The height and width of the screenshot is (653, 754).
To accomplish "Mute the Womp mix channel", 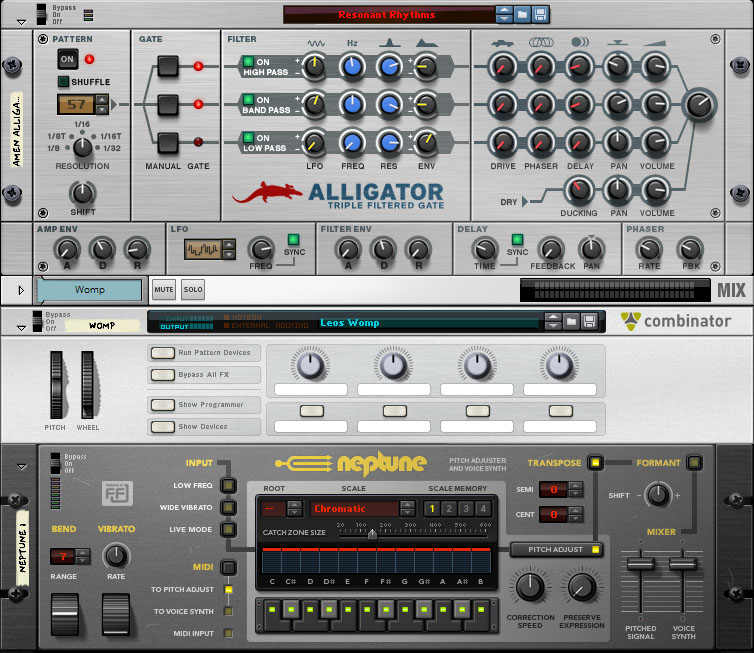I will (164, 289).
